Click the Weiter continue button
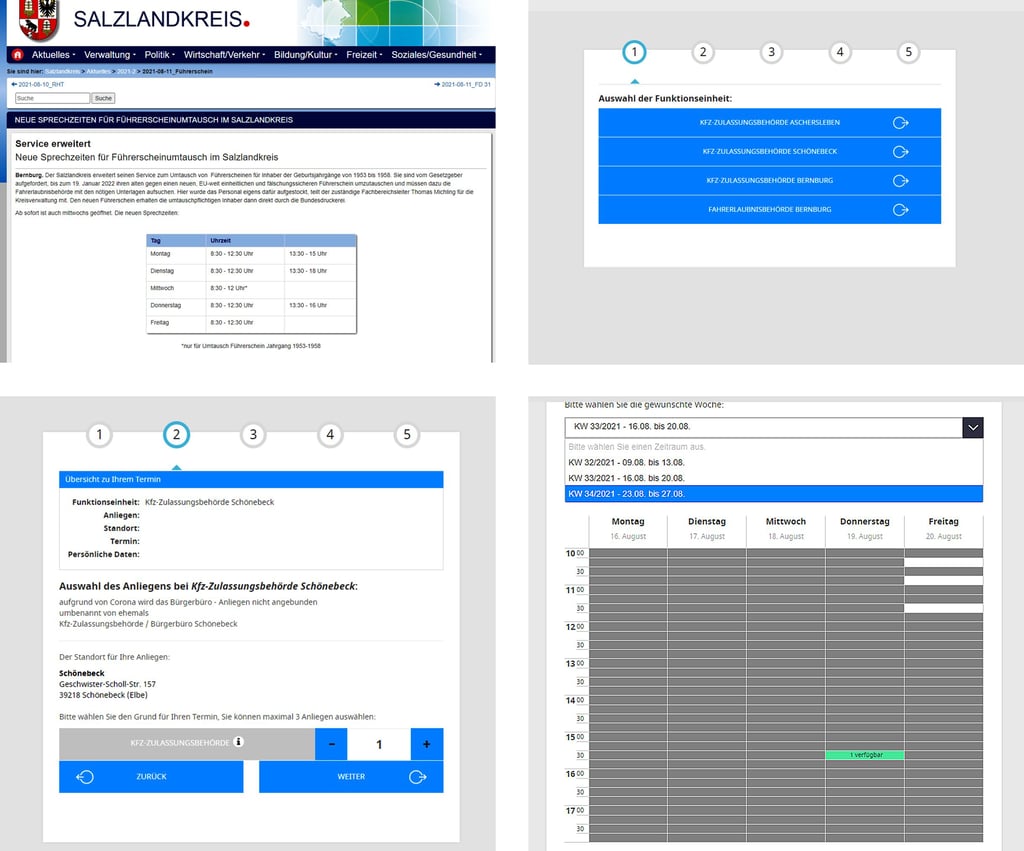 [351, 777]
